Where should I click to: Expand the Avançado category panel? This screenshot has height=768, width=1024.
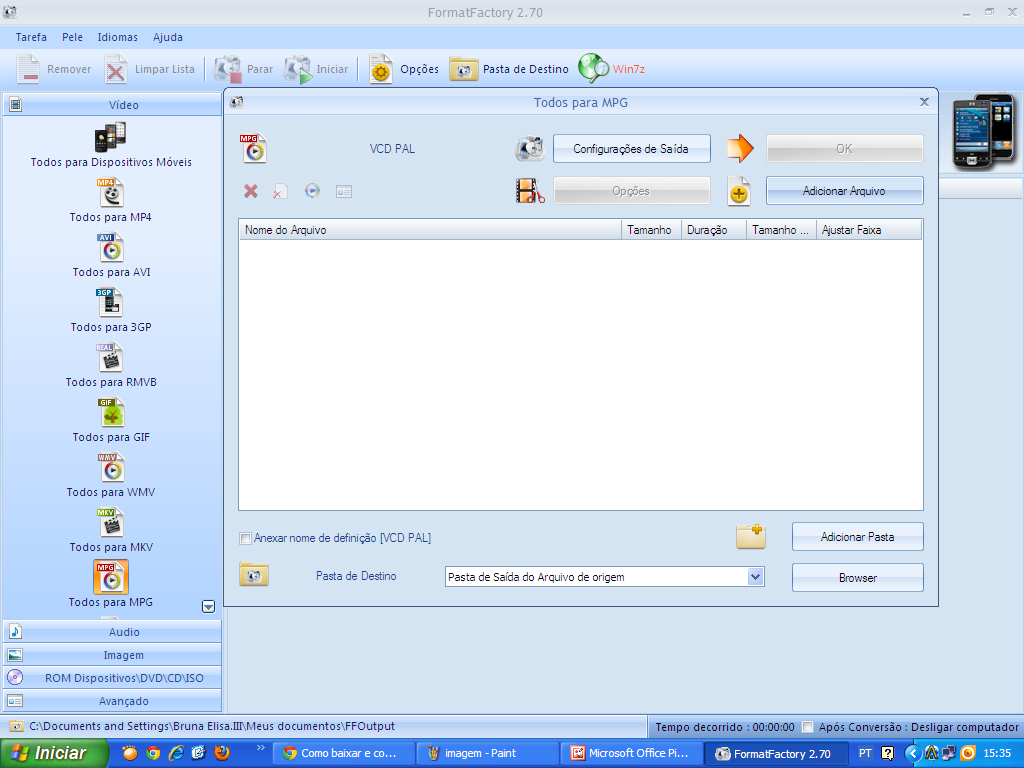(112, 701)
